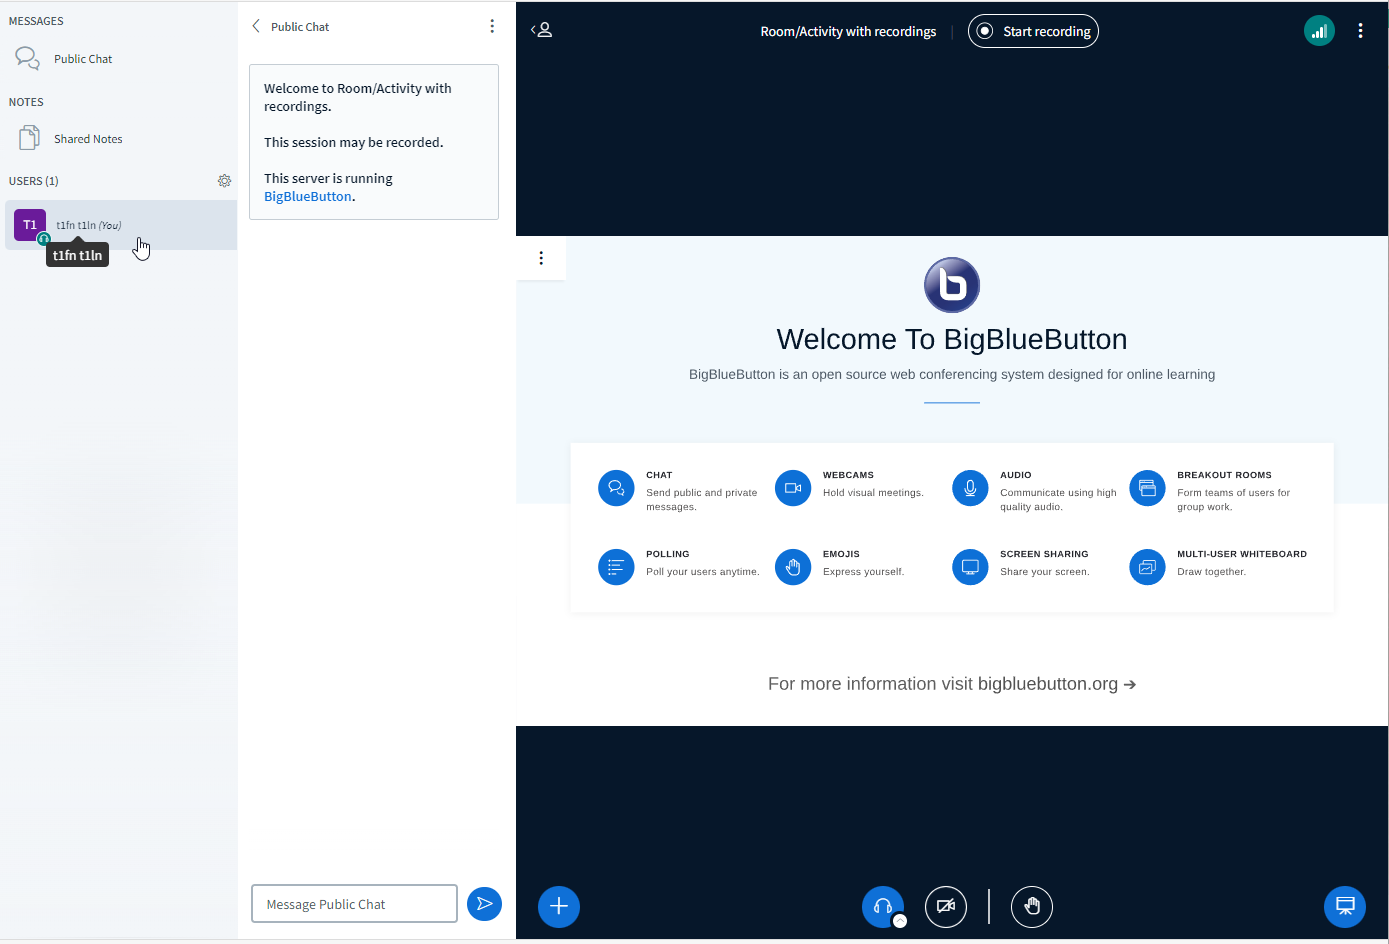
Task: Minimize presentation with bottom-right button
Action: click(x=1345, y=907)
